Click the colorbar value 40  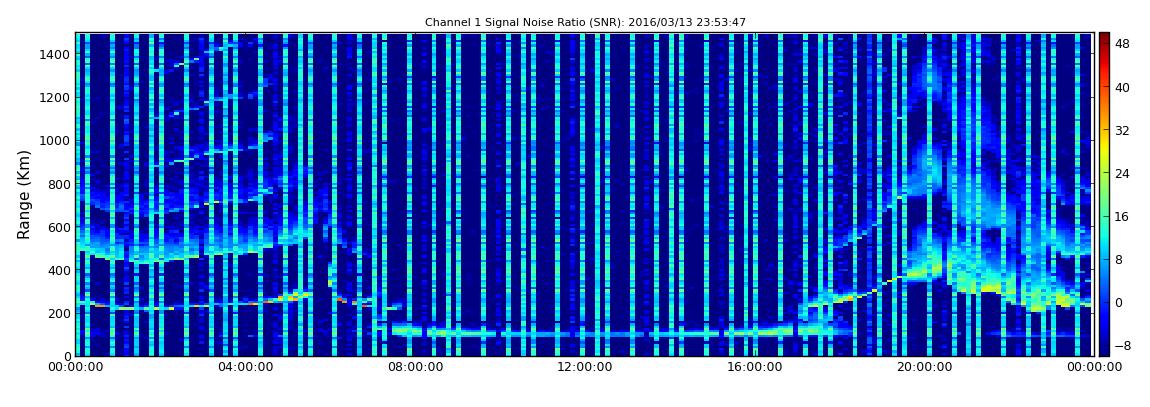pyautogui.click(x=1122, y=87)
